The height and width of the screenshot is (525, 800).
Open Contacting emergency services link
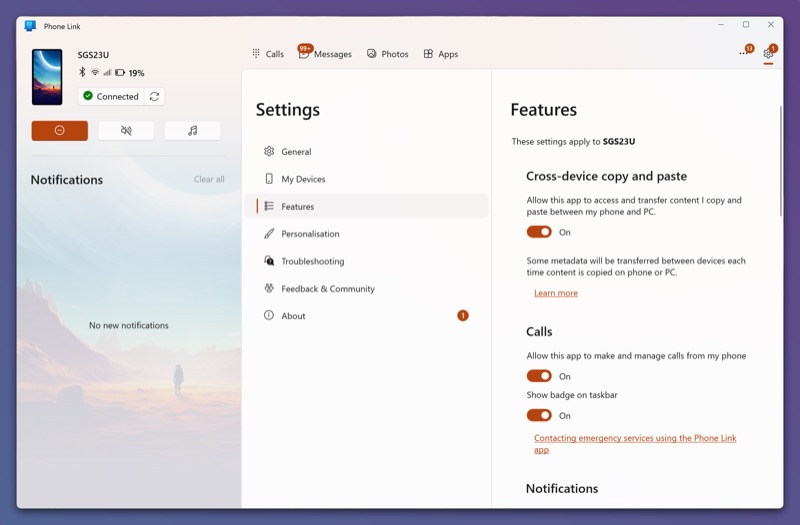(635, 443)
